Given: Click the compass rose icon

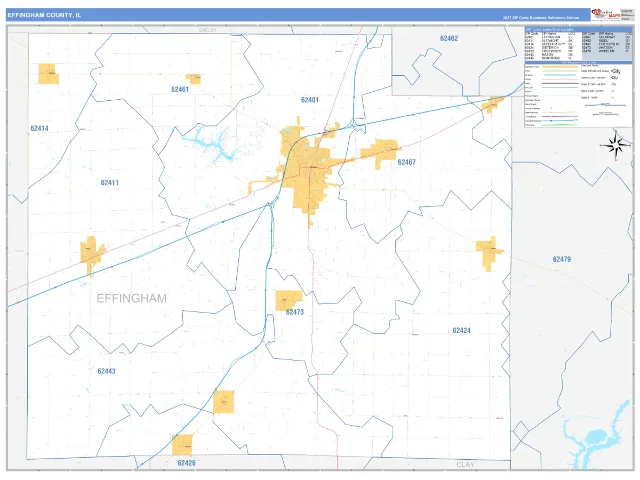Looking at the screenshot, I should [616, 145].
